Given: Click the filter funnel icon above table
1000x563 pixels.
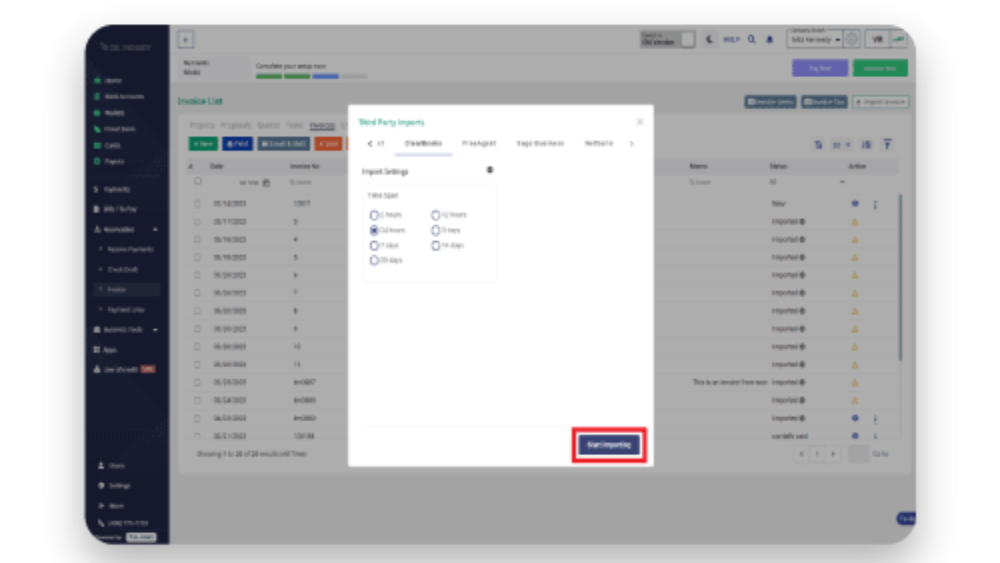Looking at the screenshot, I should [887, 145].
